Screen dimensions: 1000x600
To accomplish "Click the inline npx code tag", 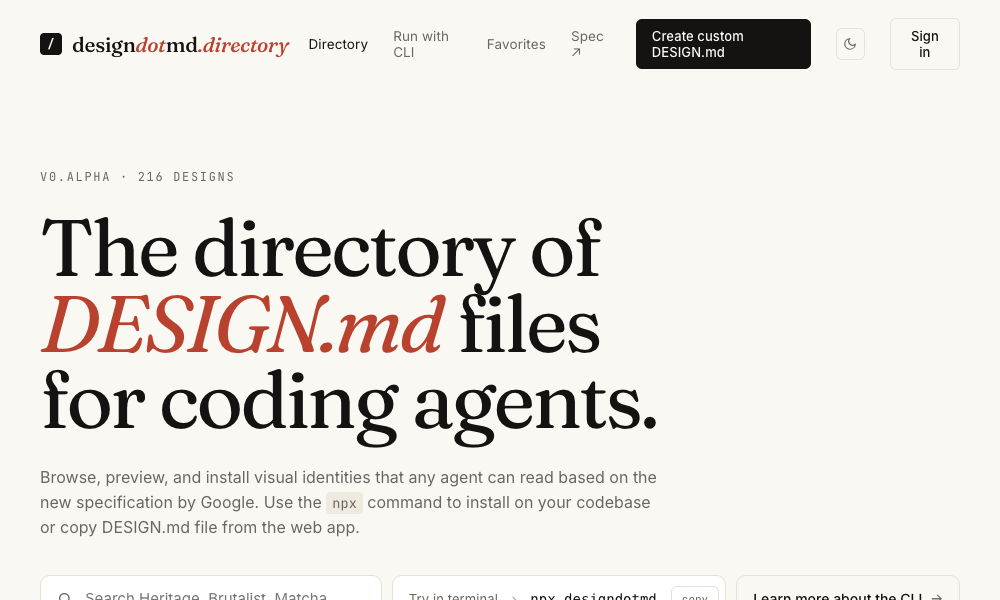I will [x=344, y=503].
